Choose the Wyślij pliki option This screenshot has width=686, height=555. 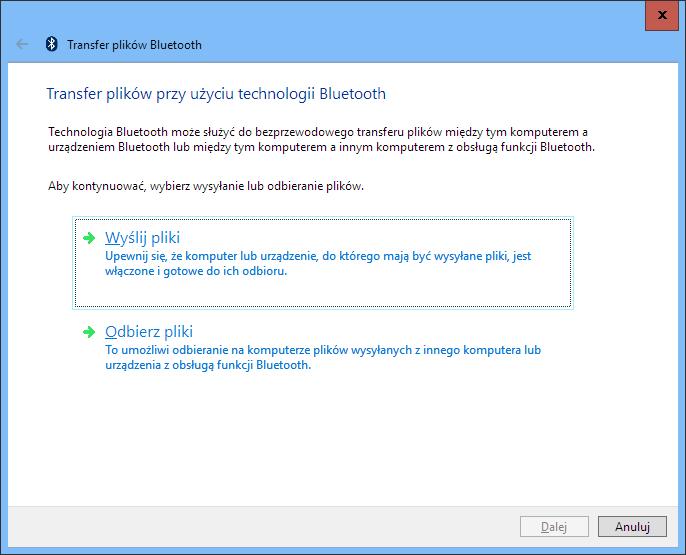(323, 263)
